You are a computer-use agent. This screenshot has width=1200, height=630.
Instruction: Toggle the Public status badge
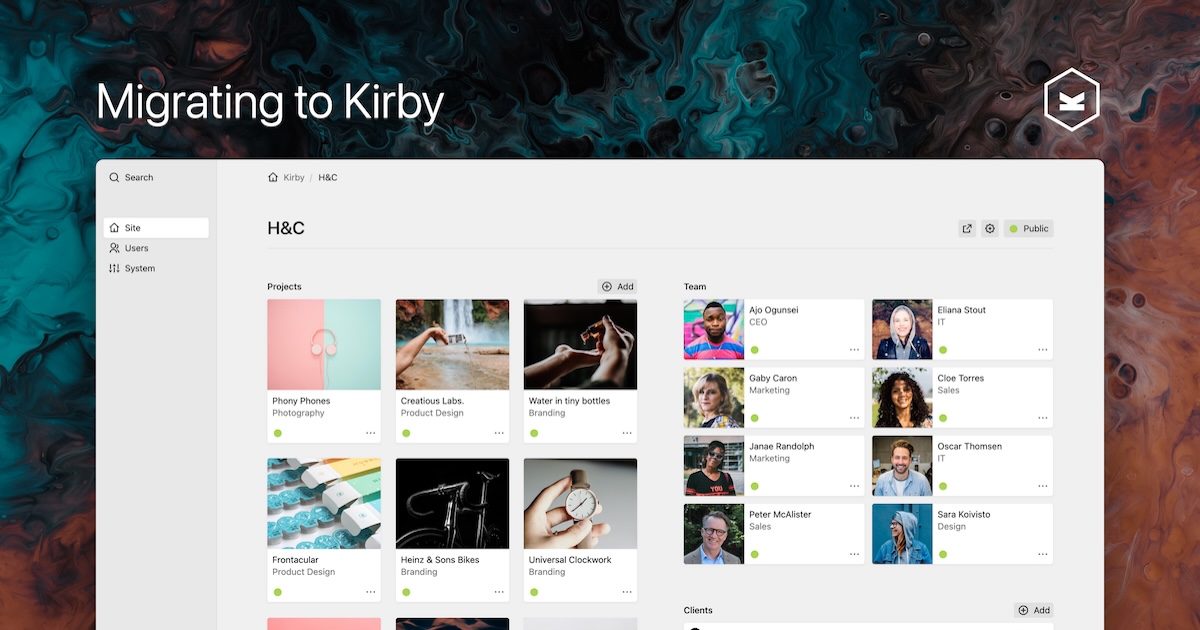point(1028,228)
